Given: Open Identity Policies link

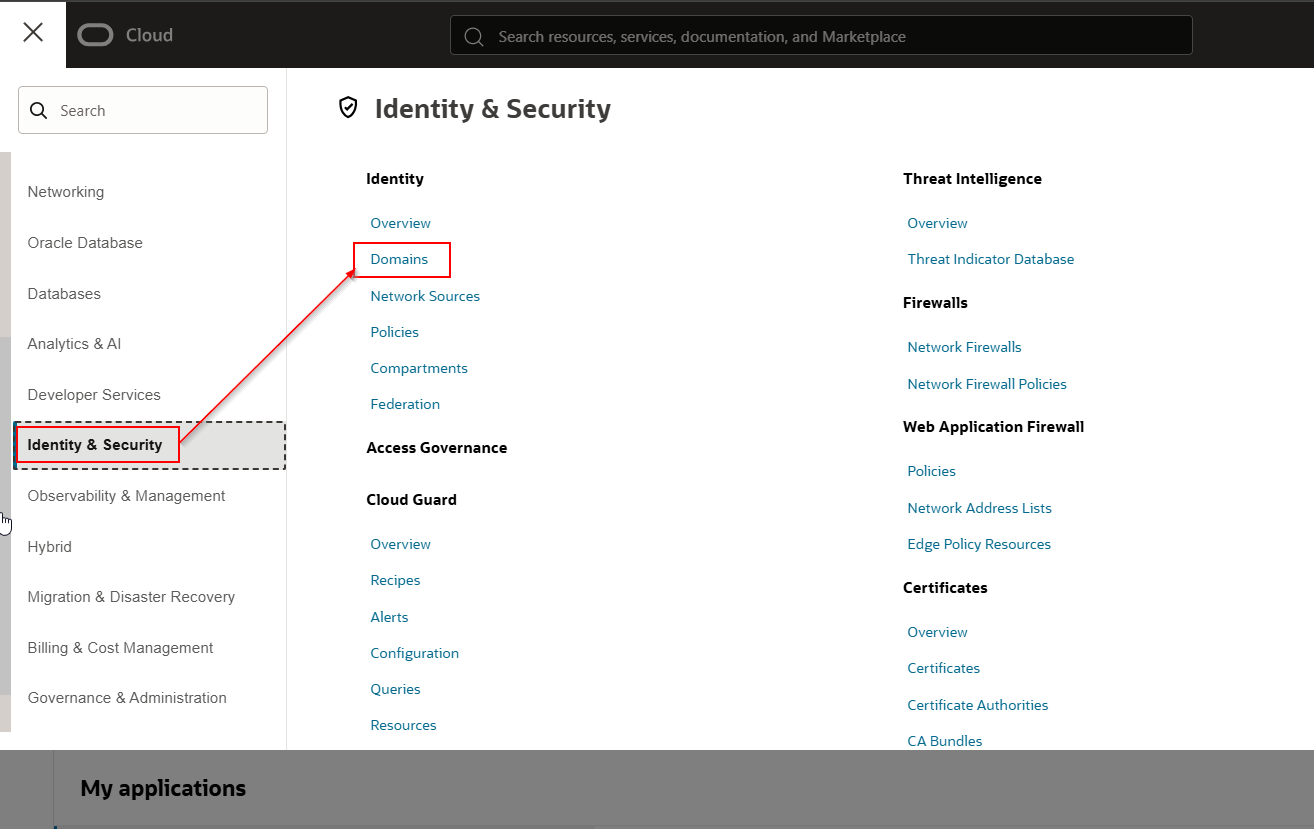Looking at the screenshot, I should tap(394, 332).
